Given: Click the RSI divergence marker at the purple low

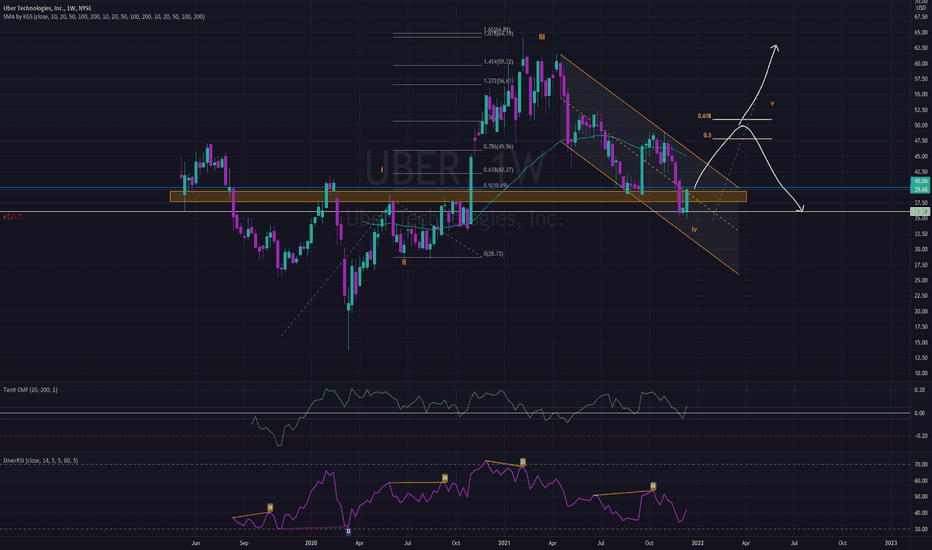Looking at the screenshot, I should 348,531.
